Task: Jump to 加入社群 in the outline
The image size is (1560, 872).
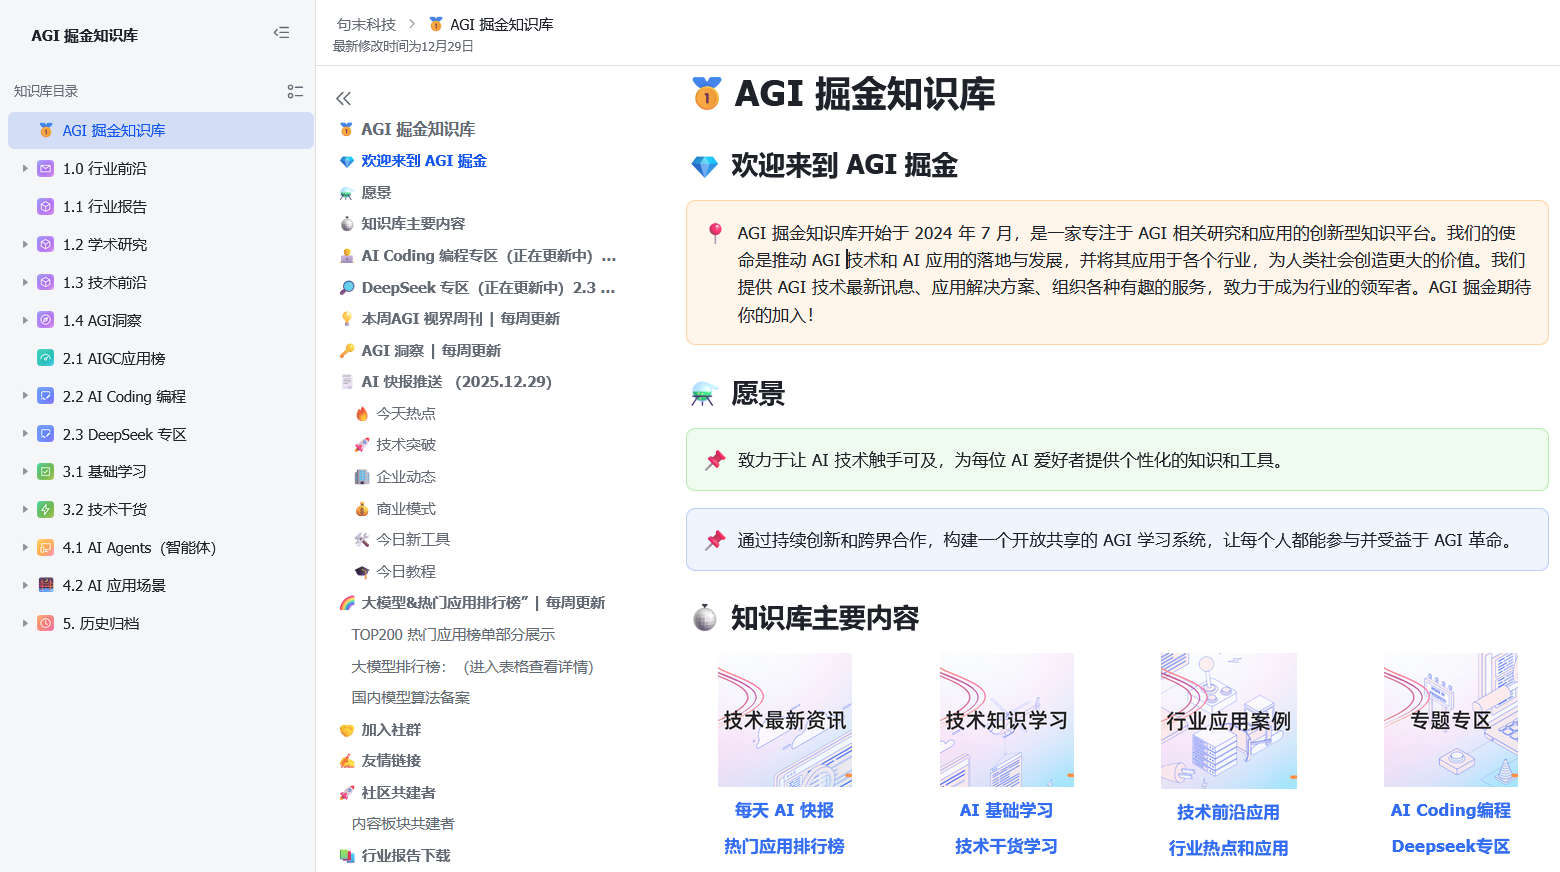Action: (x=391, y=730)
